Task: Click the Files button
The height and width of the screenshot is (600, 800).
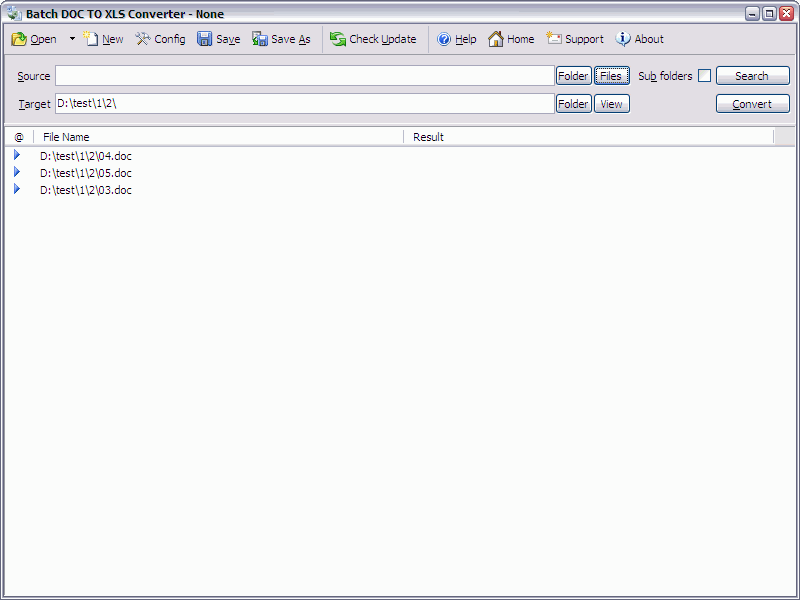Action: [612, 76]
